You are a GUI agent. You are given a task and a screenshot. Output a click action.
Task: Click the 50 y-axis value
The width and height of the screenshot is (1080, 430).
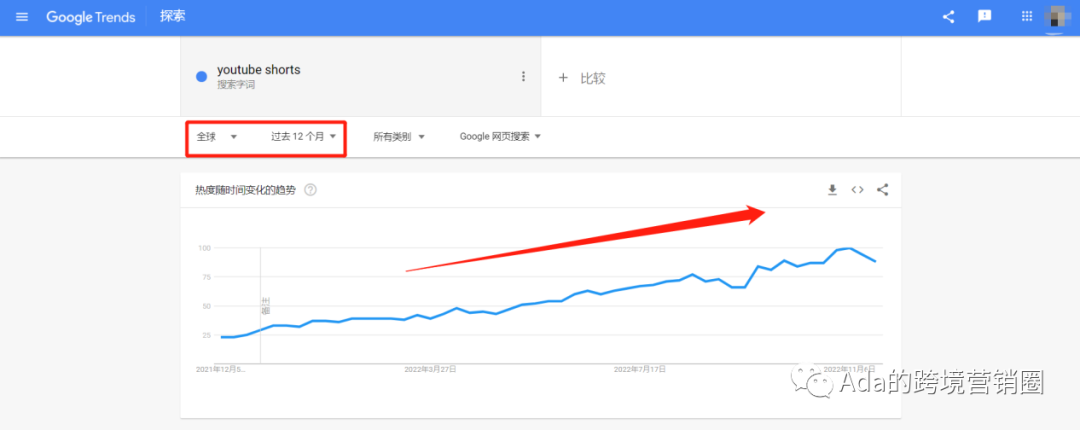click(205, 306)
